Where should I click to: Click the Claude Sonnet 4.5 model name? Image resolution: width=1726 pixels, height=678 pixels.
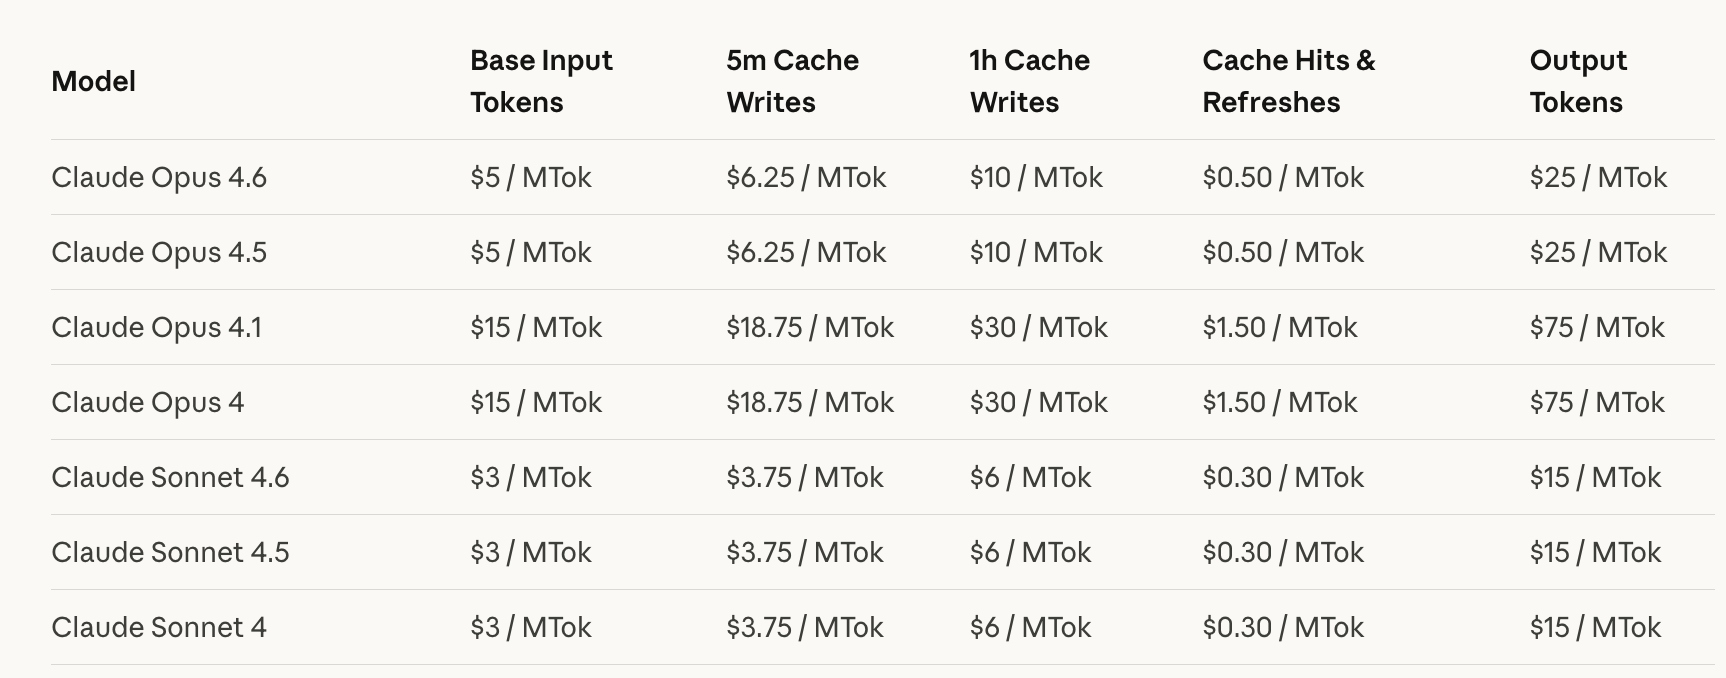[170, 552]
